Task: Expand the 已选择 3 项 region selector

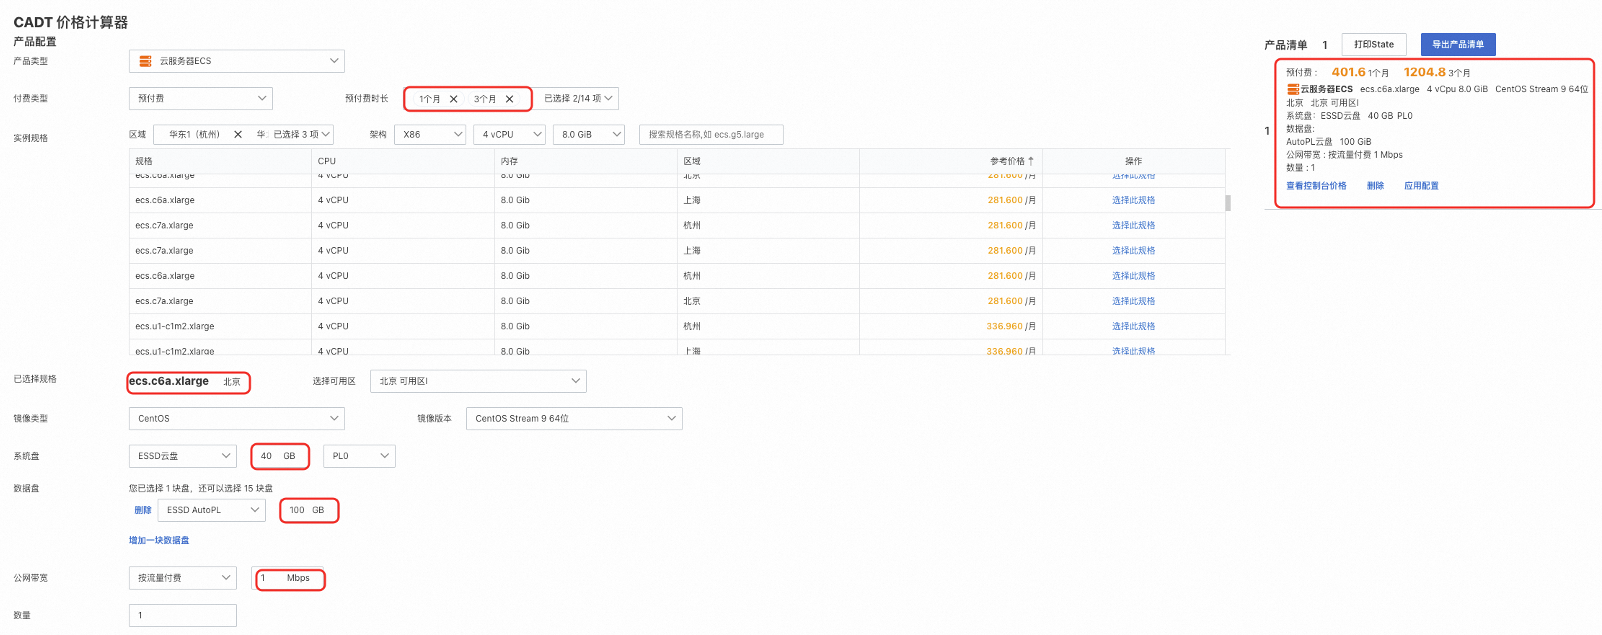Action: point(302,134)
